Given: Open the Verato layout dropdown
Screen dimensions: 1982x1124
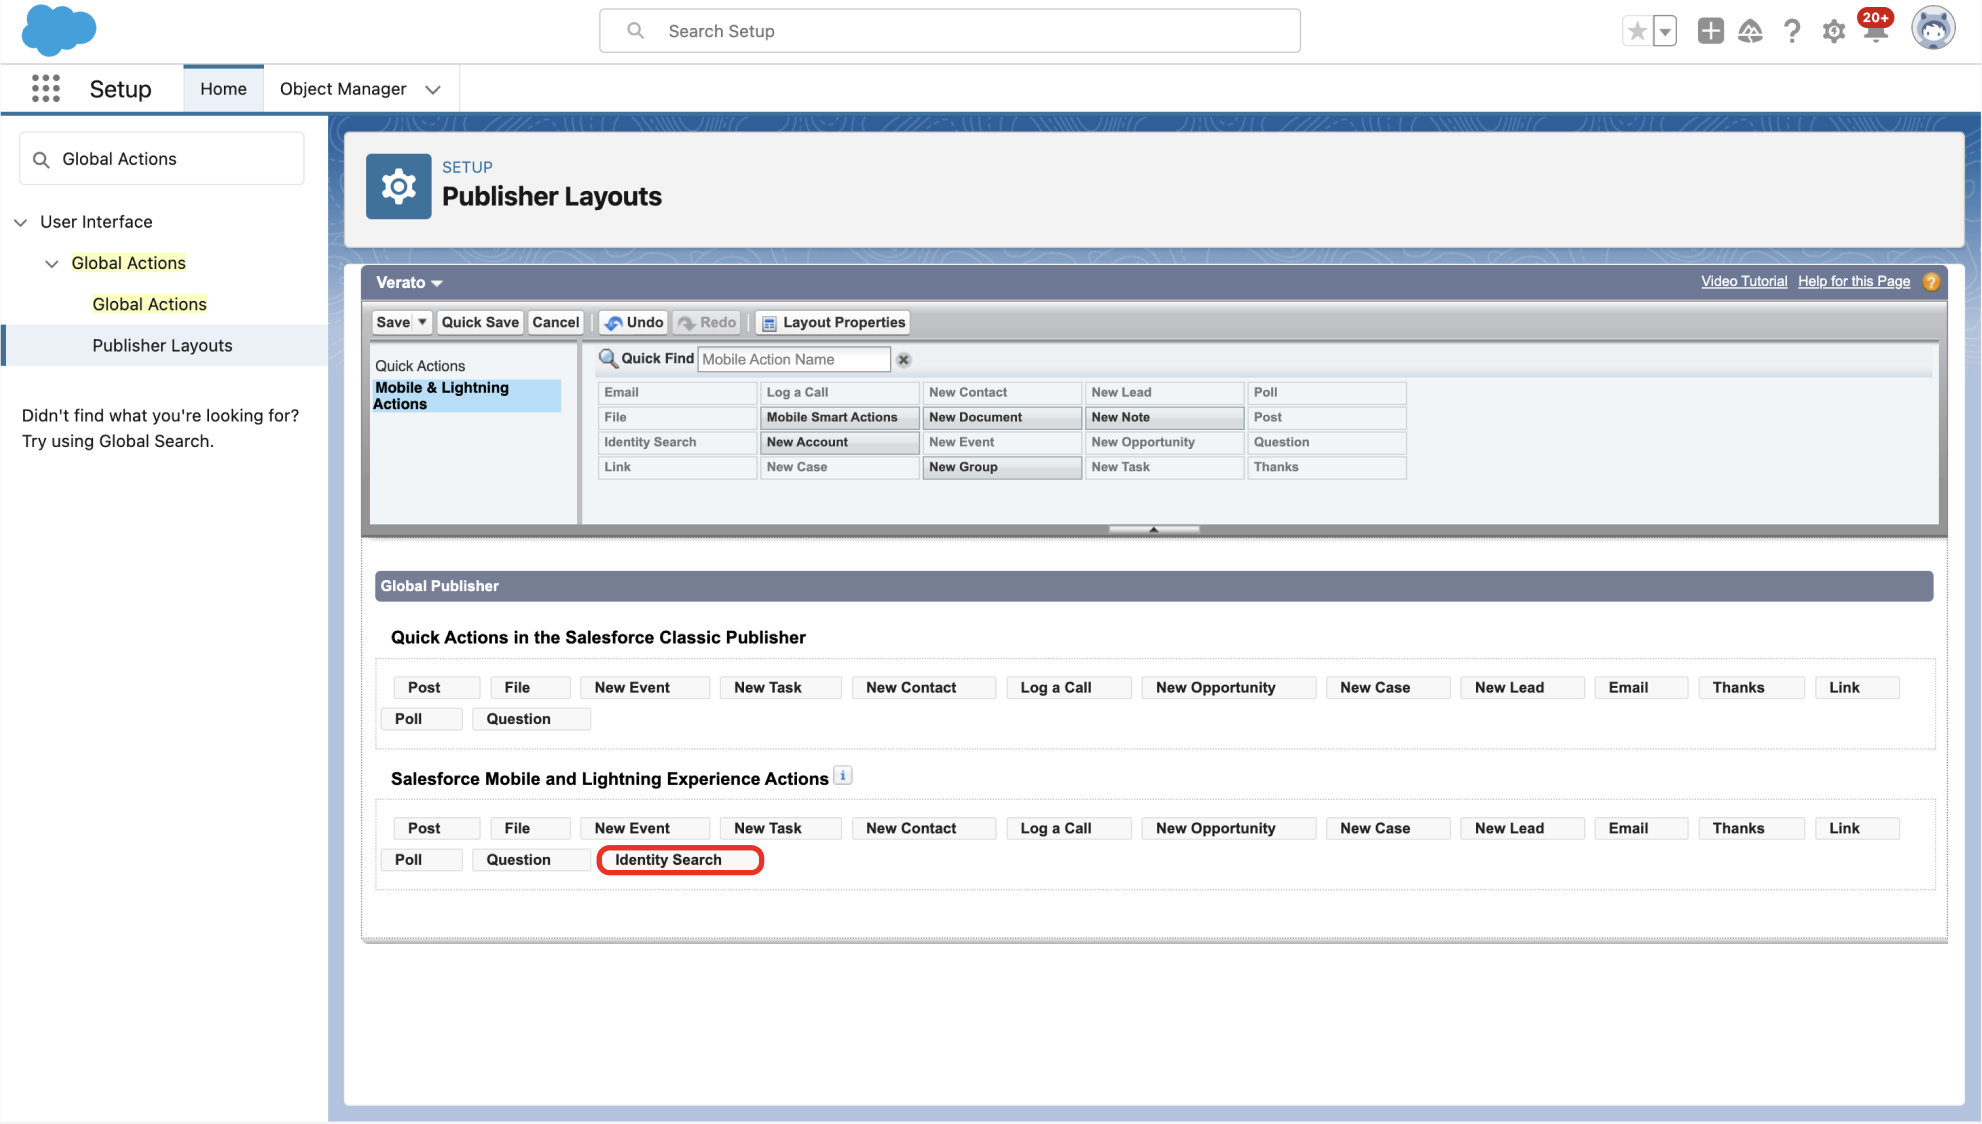Looking at the screenshot, I should click(x=409, y=283).
